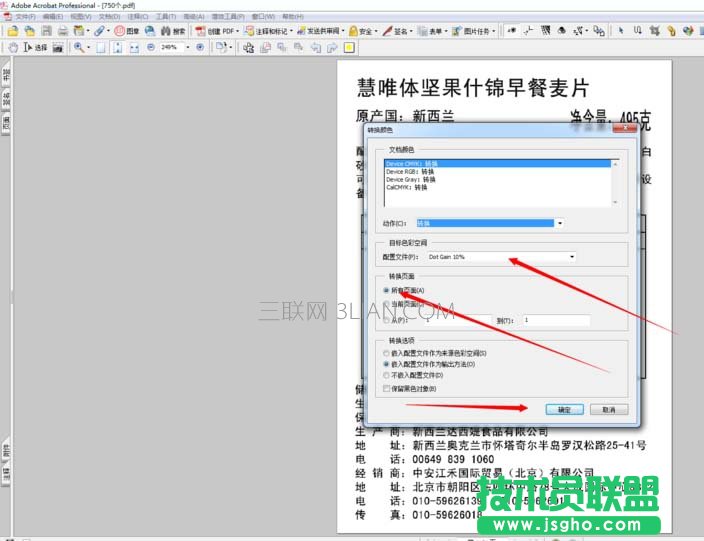
Task: Toggle the 保留黑色对象 checkbox
Action: pyautogui.click(x=386, y=388)
